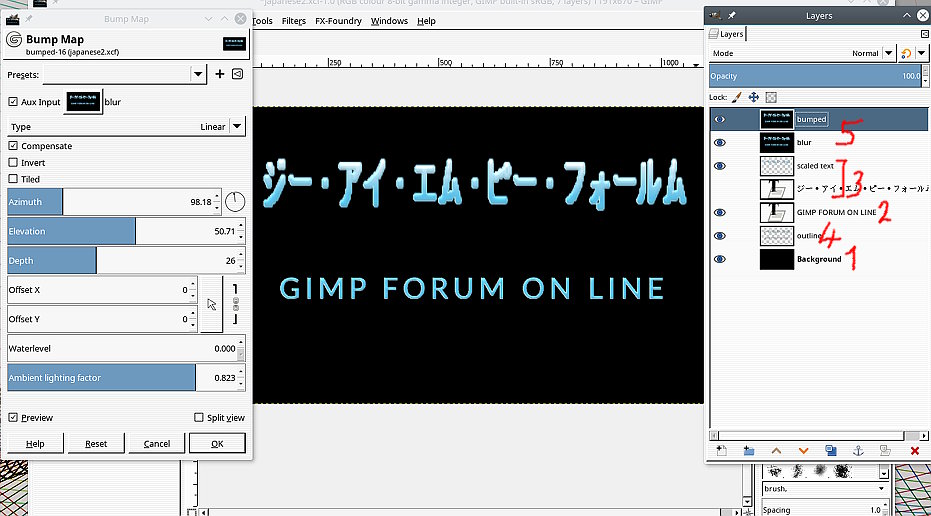The width and height of the screenshot is (931, 516).
Task: Hide the Background layer
Action: [x=720, y=259]
